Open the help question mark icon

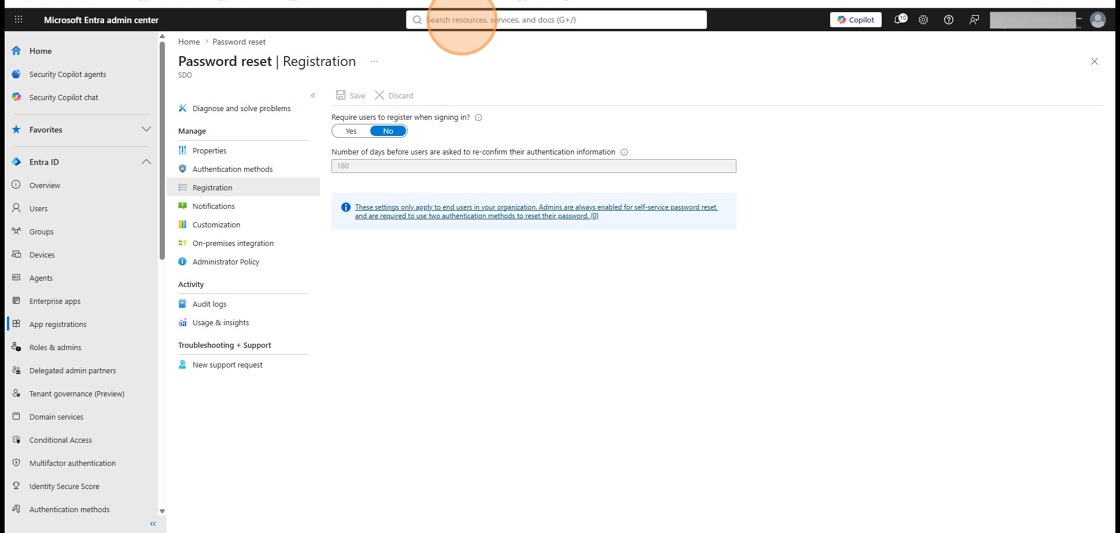[x=949, y=20]
